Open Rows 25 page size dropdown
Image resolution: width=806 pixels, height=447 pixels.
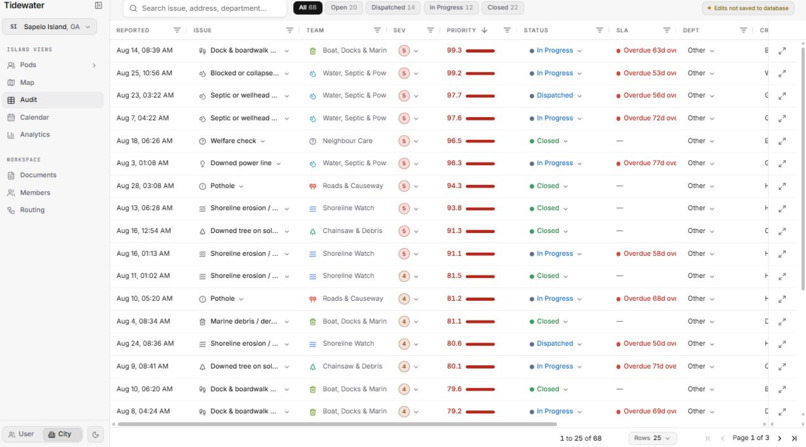tap(652, 438)
